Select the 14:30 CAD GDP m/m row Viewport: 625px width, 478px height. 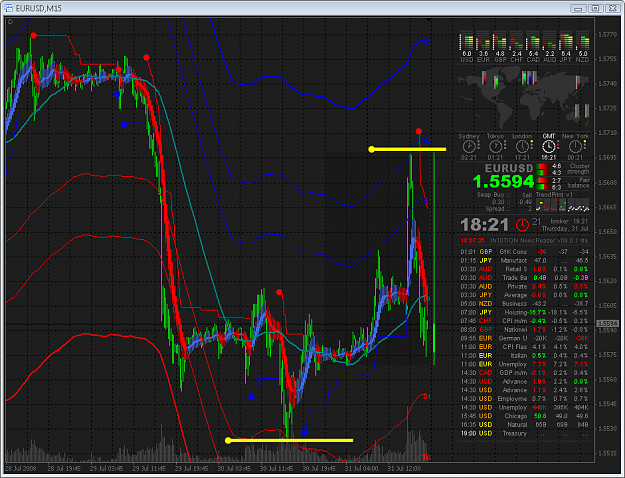tap(524, 373)
